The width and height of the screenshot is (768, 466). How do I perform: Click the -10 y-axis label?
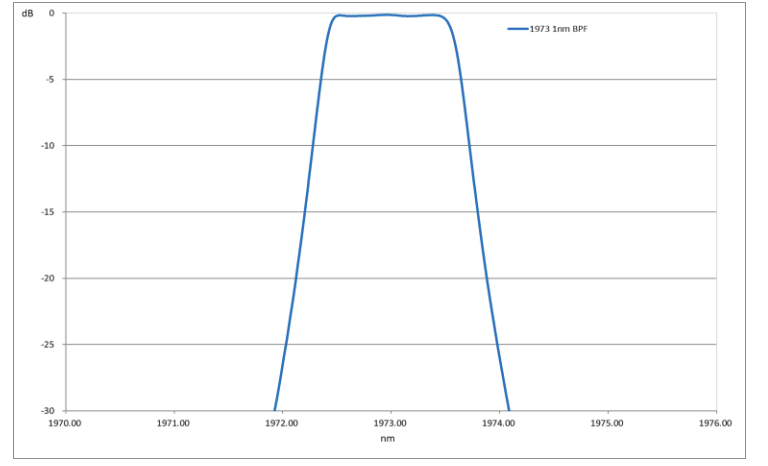(48, 146)
